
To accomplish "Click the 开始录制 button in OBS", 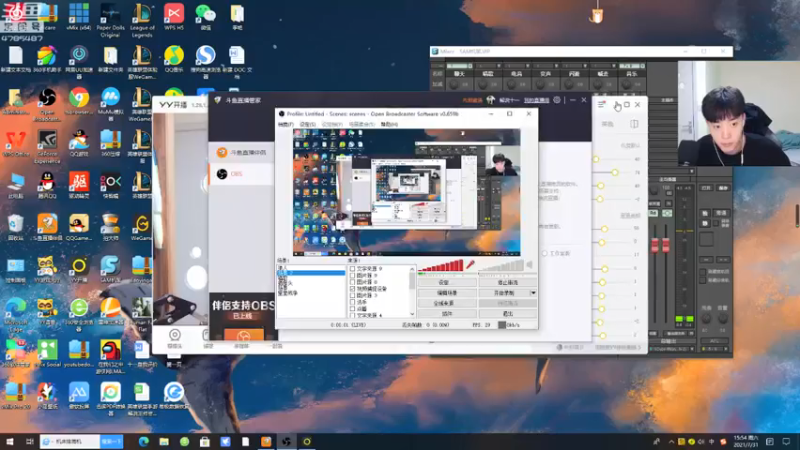I will (x=504, y=293).
